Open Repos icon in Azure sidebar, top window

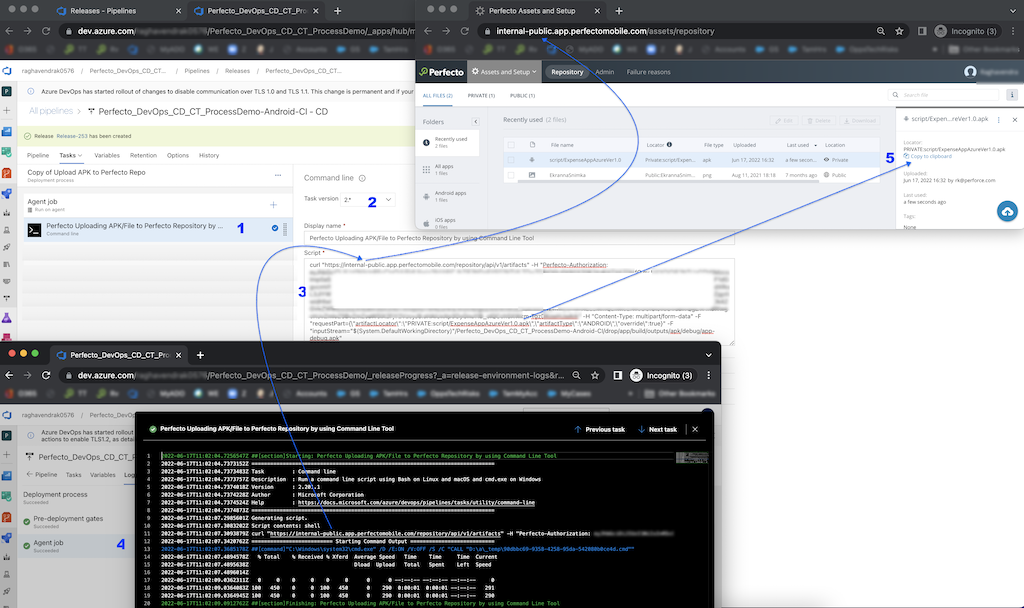pos(7,173)
